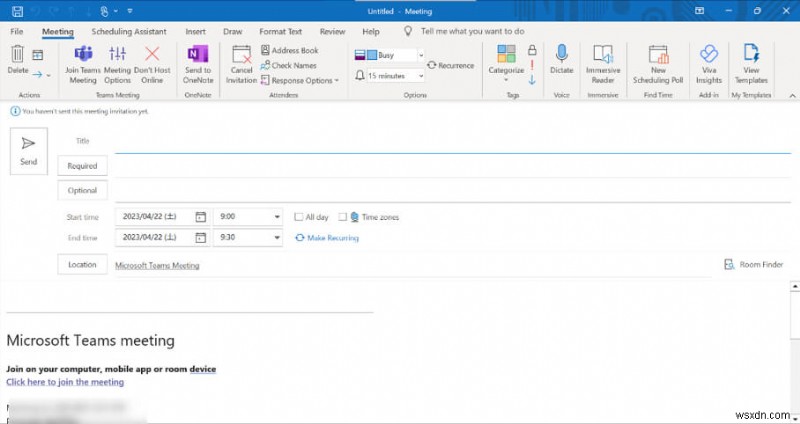The width and height of the screenshot is (800, 424).
Task: Open the Review tab
Action: (x=332, y=31)
